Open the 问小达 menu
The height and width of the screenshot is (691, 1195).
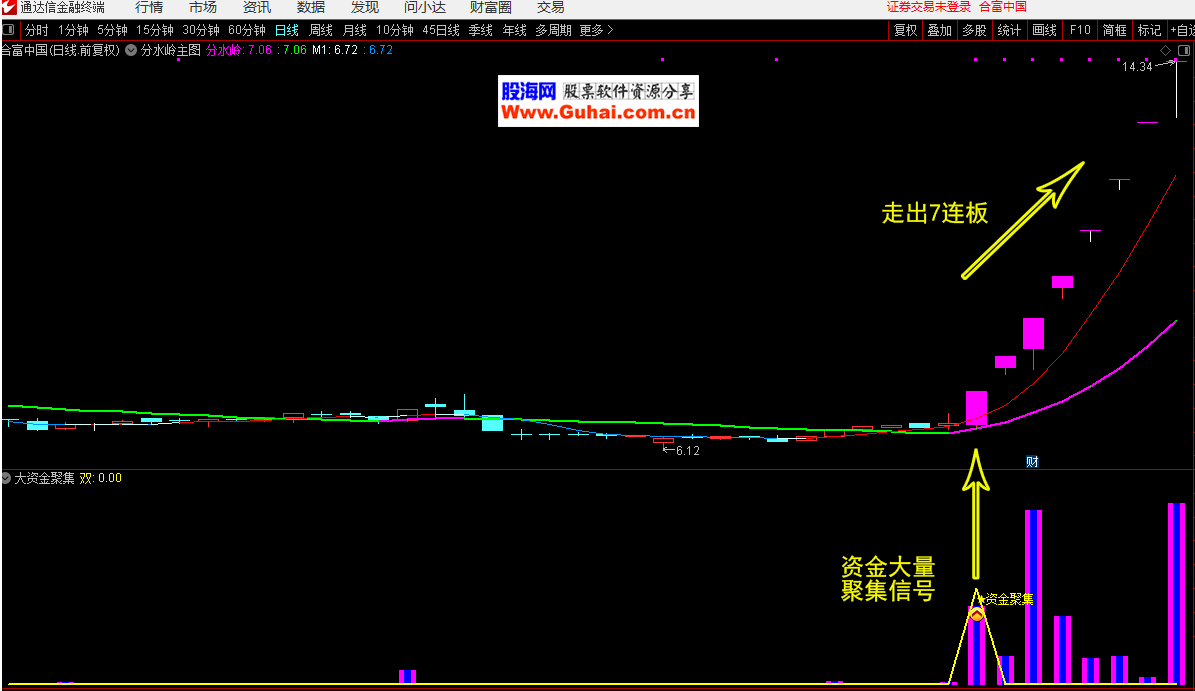coord(424,8)
